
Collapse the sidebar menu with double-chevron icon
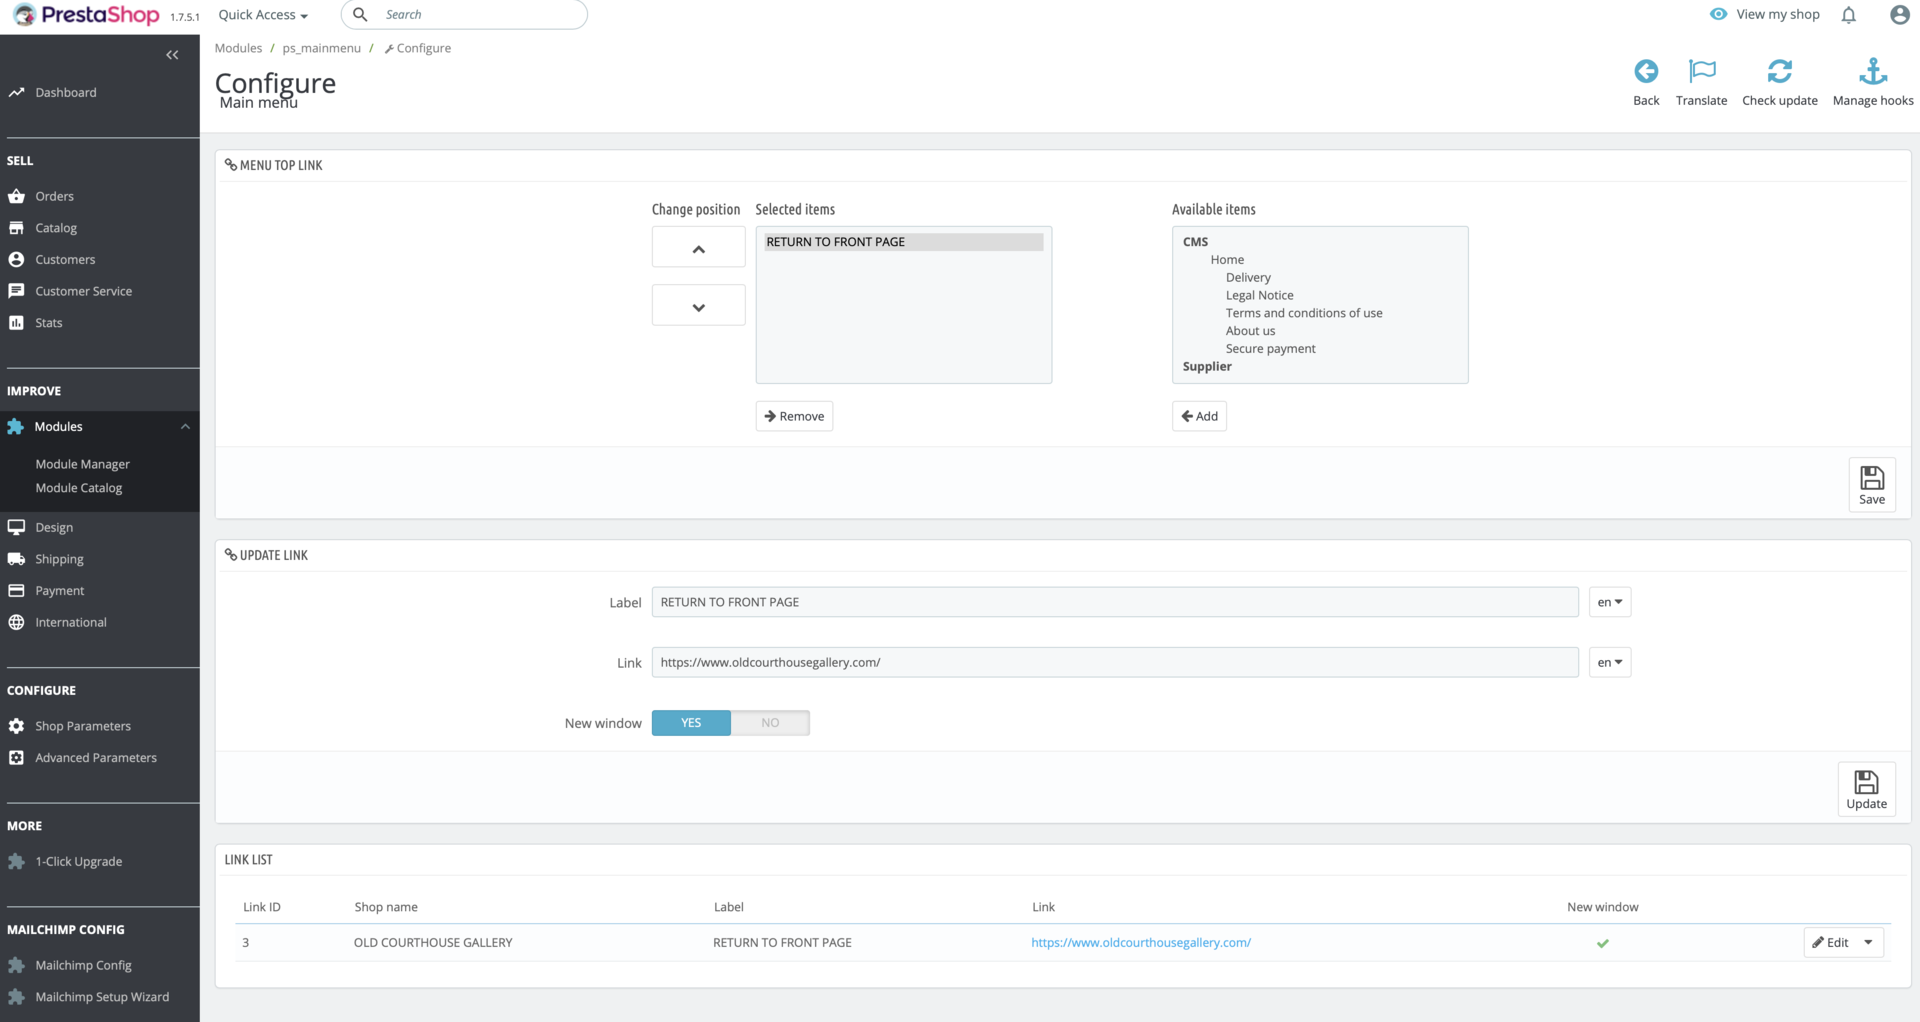point(172,55)
